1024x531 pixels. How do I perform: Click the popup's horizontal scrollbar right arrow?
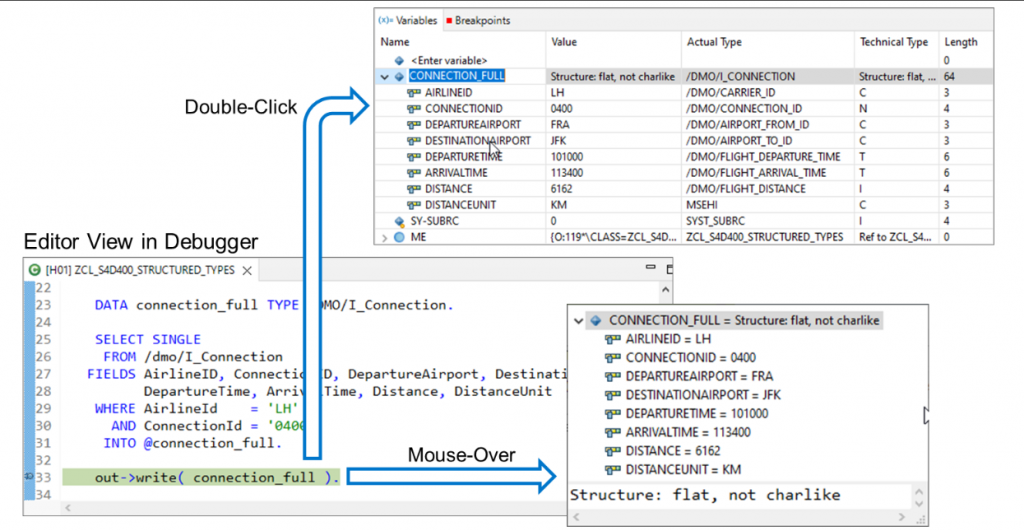coord(902,517)
